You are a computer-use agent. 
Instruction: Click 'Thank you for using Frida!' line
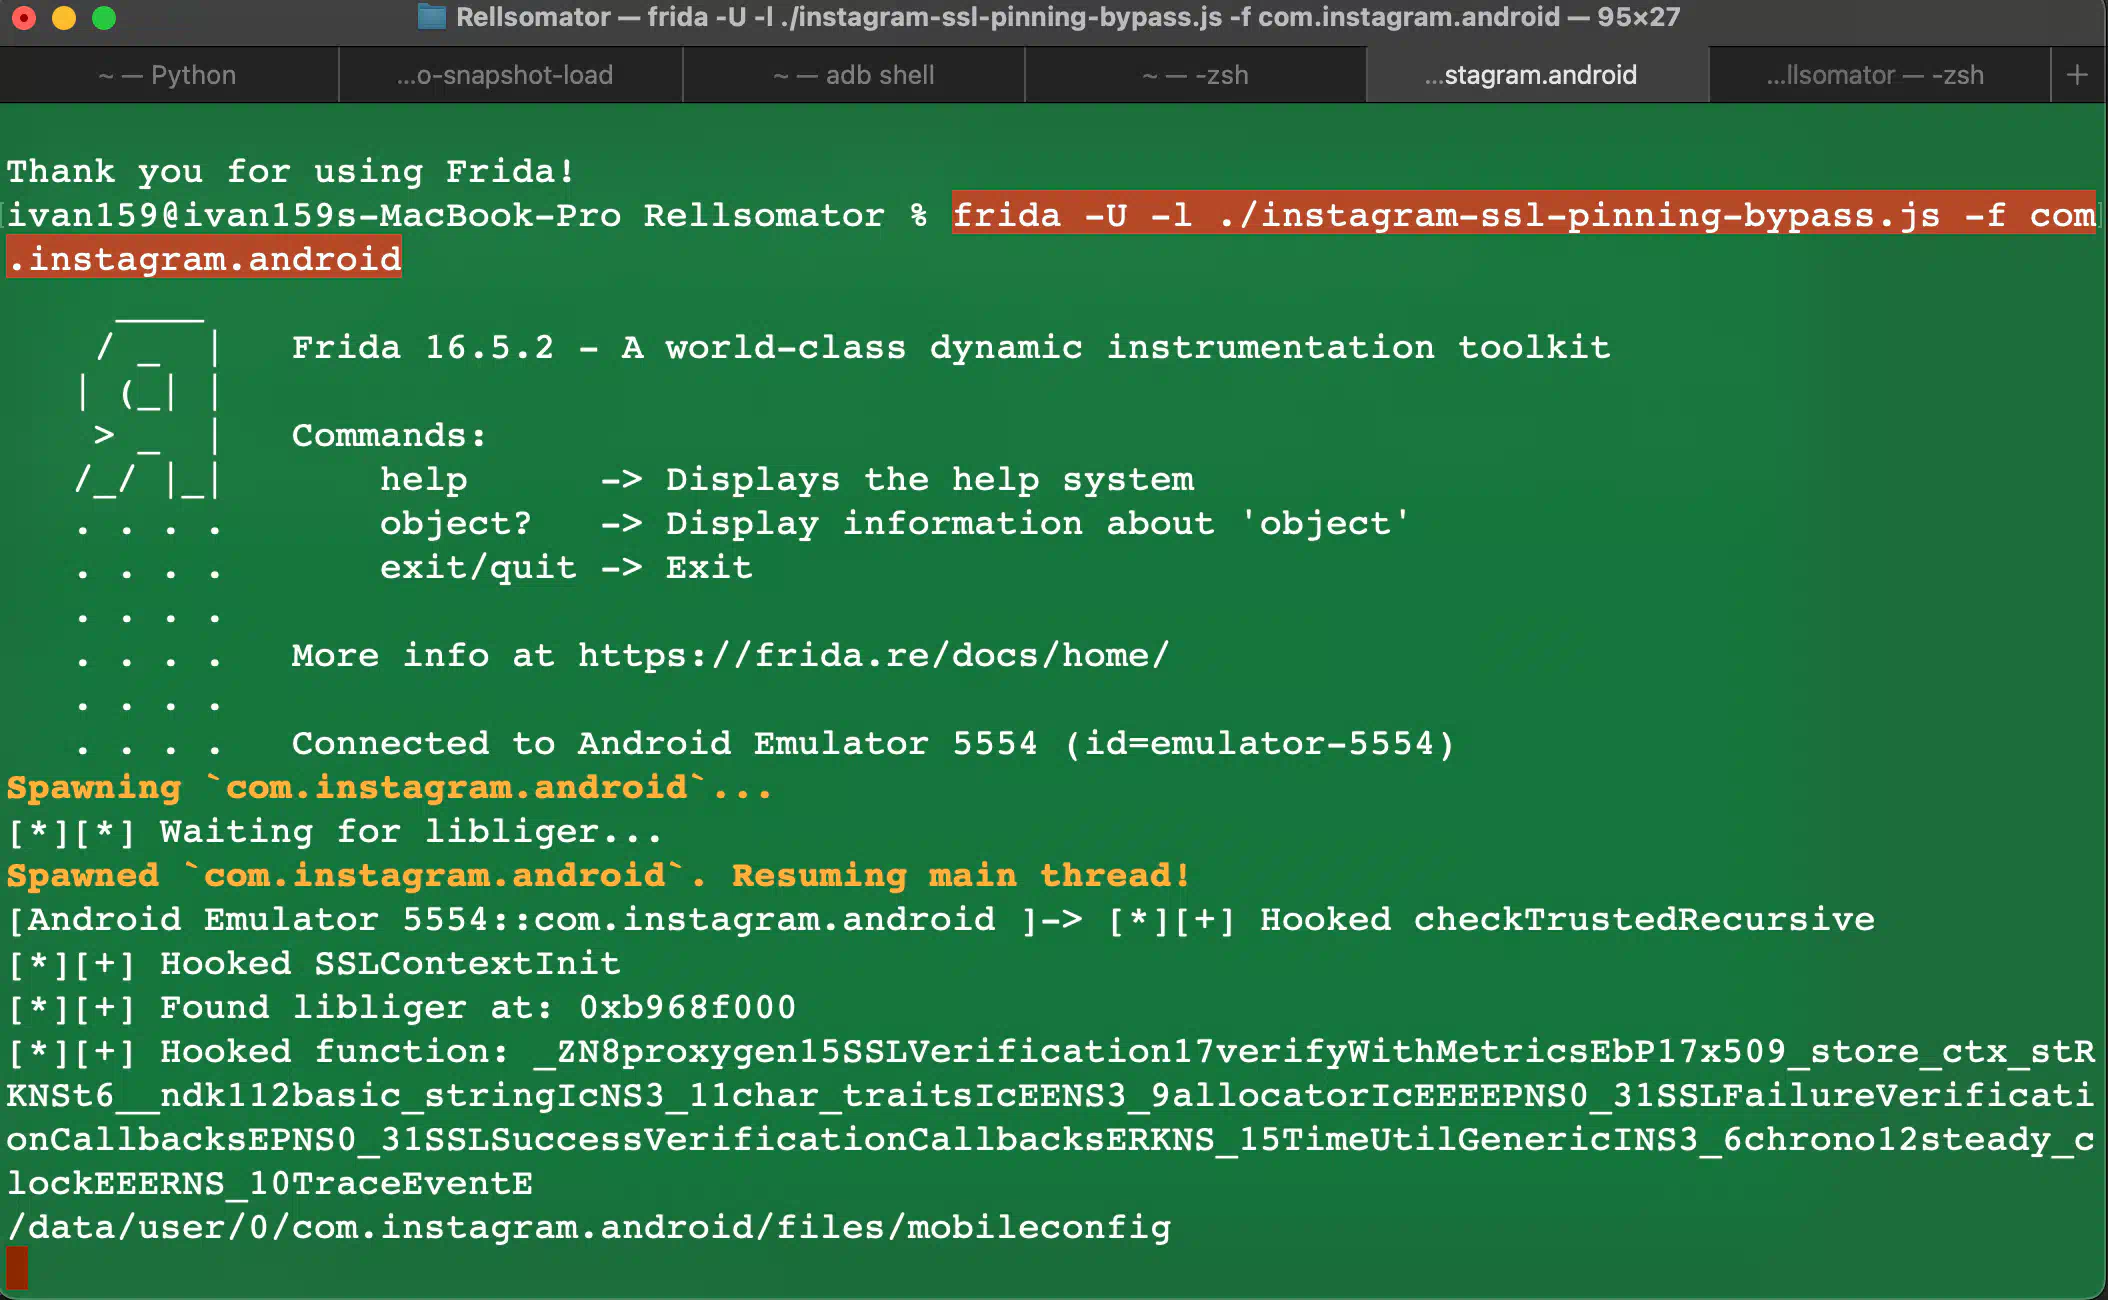point(291,171)
